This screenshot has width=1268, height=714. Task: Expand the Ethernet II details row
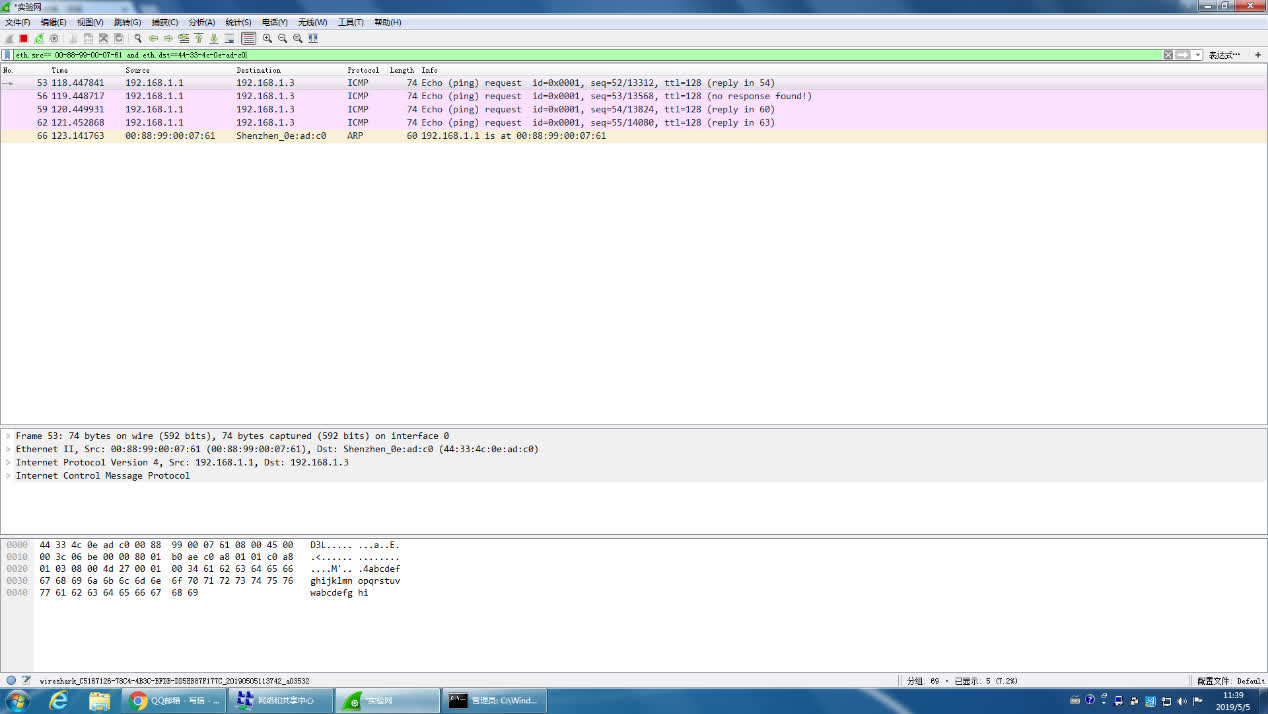(8, 450)
